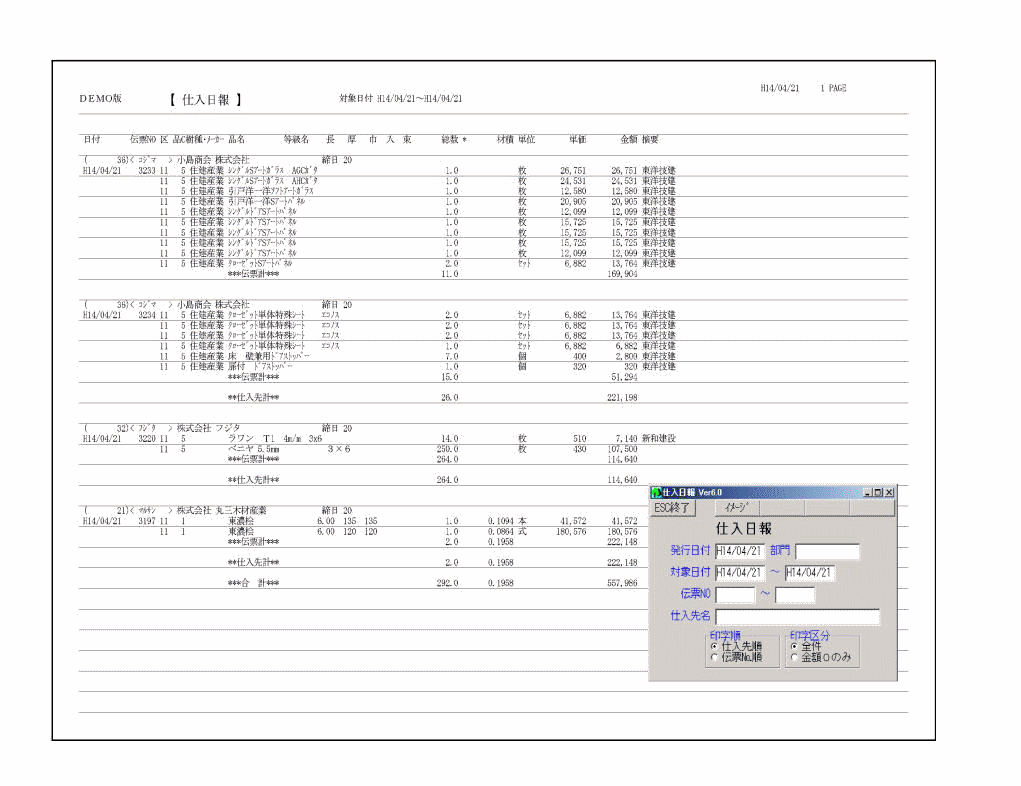
Task: Click the 仕入先名 input field
Action: pyautogui.click(x=797, y=616)
